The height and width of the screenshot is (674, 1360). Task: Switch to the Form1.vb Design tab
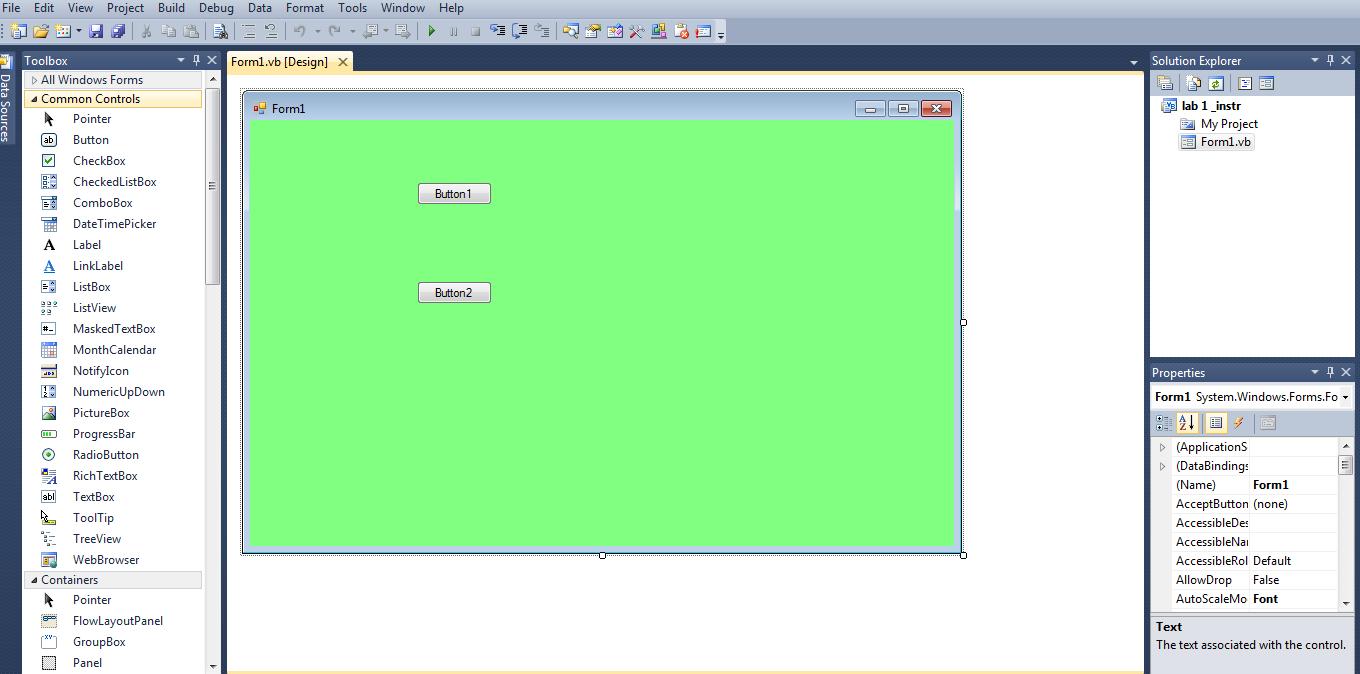point(280,61)
